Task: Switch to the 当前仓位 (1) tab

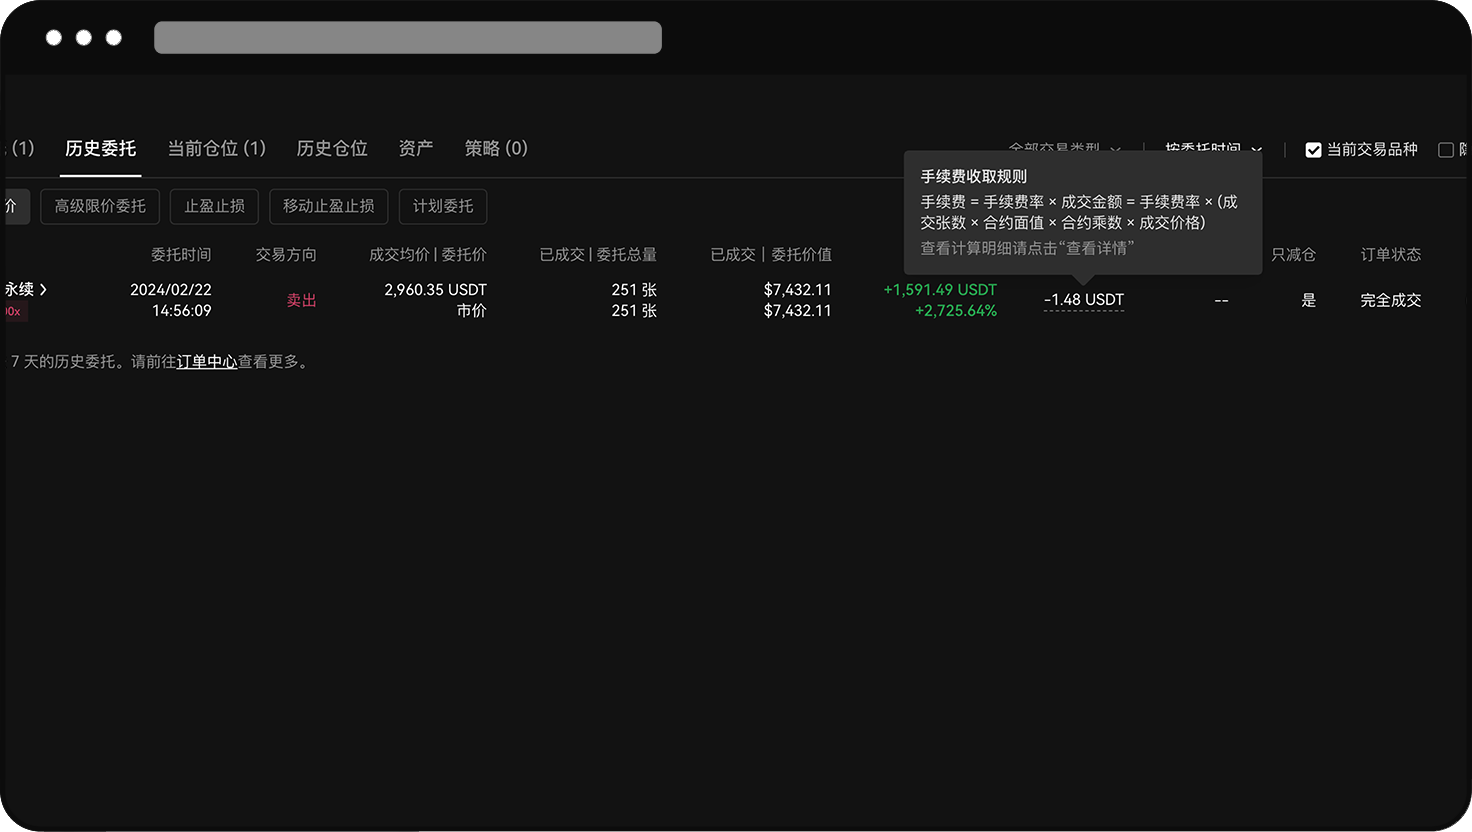Action: [216, 148]
